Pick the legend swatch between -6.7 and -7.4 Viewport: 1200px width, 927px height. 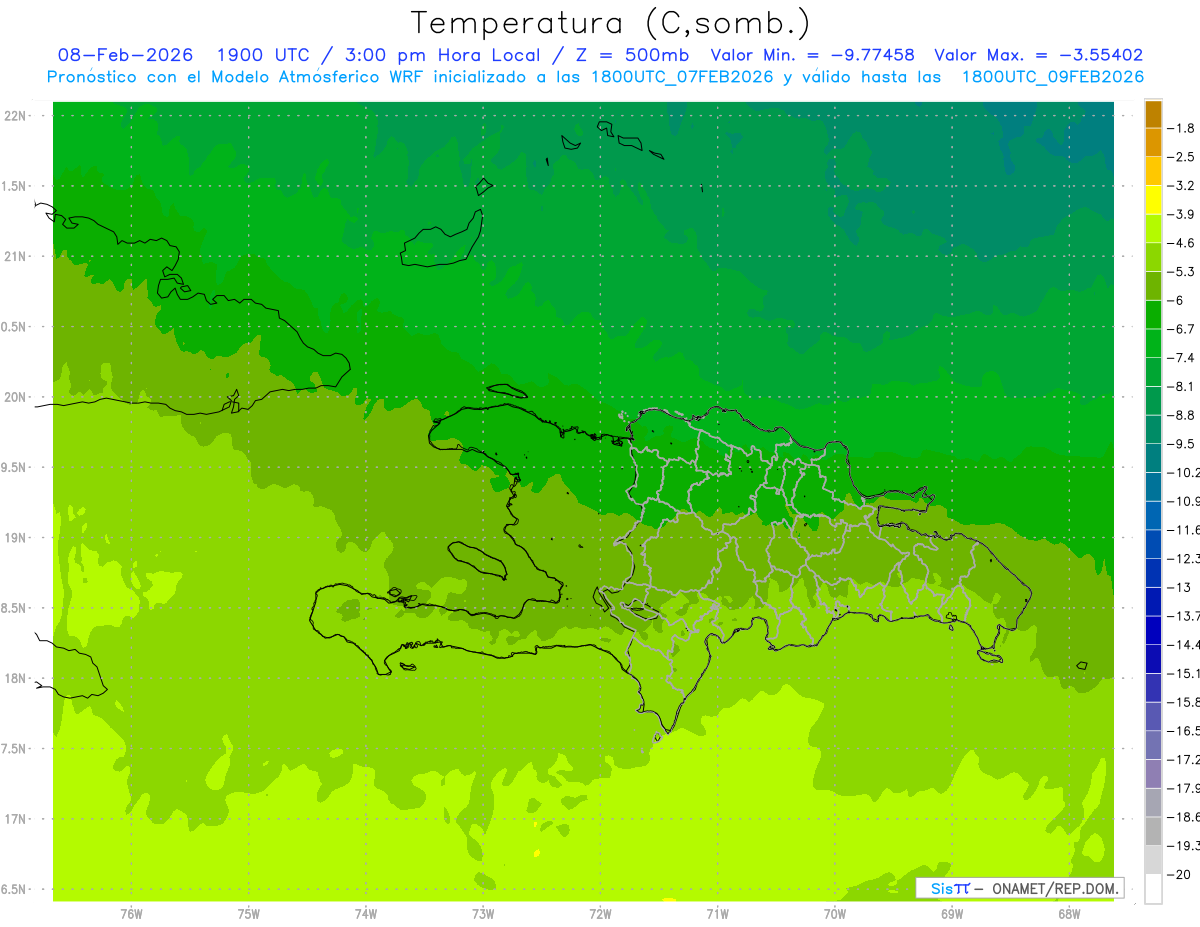pos(1153,343)
